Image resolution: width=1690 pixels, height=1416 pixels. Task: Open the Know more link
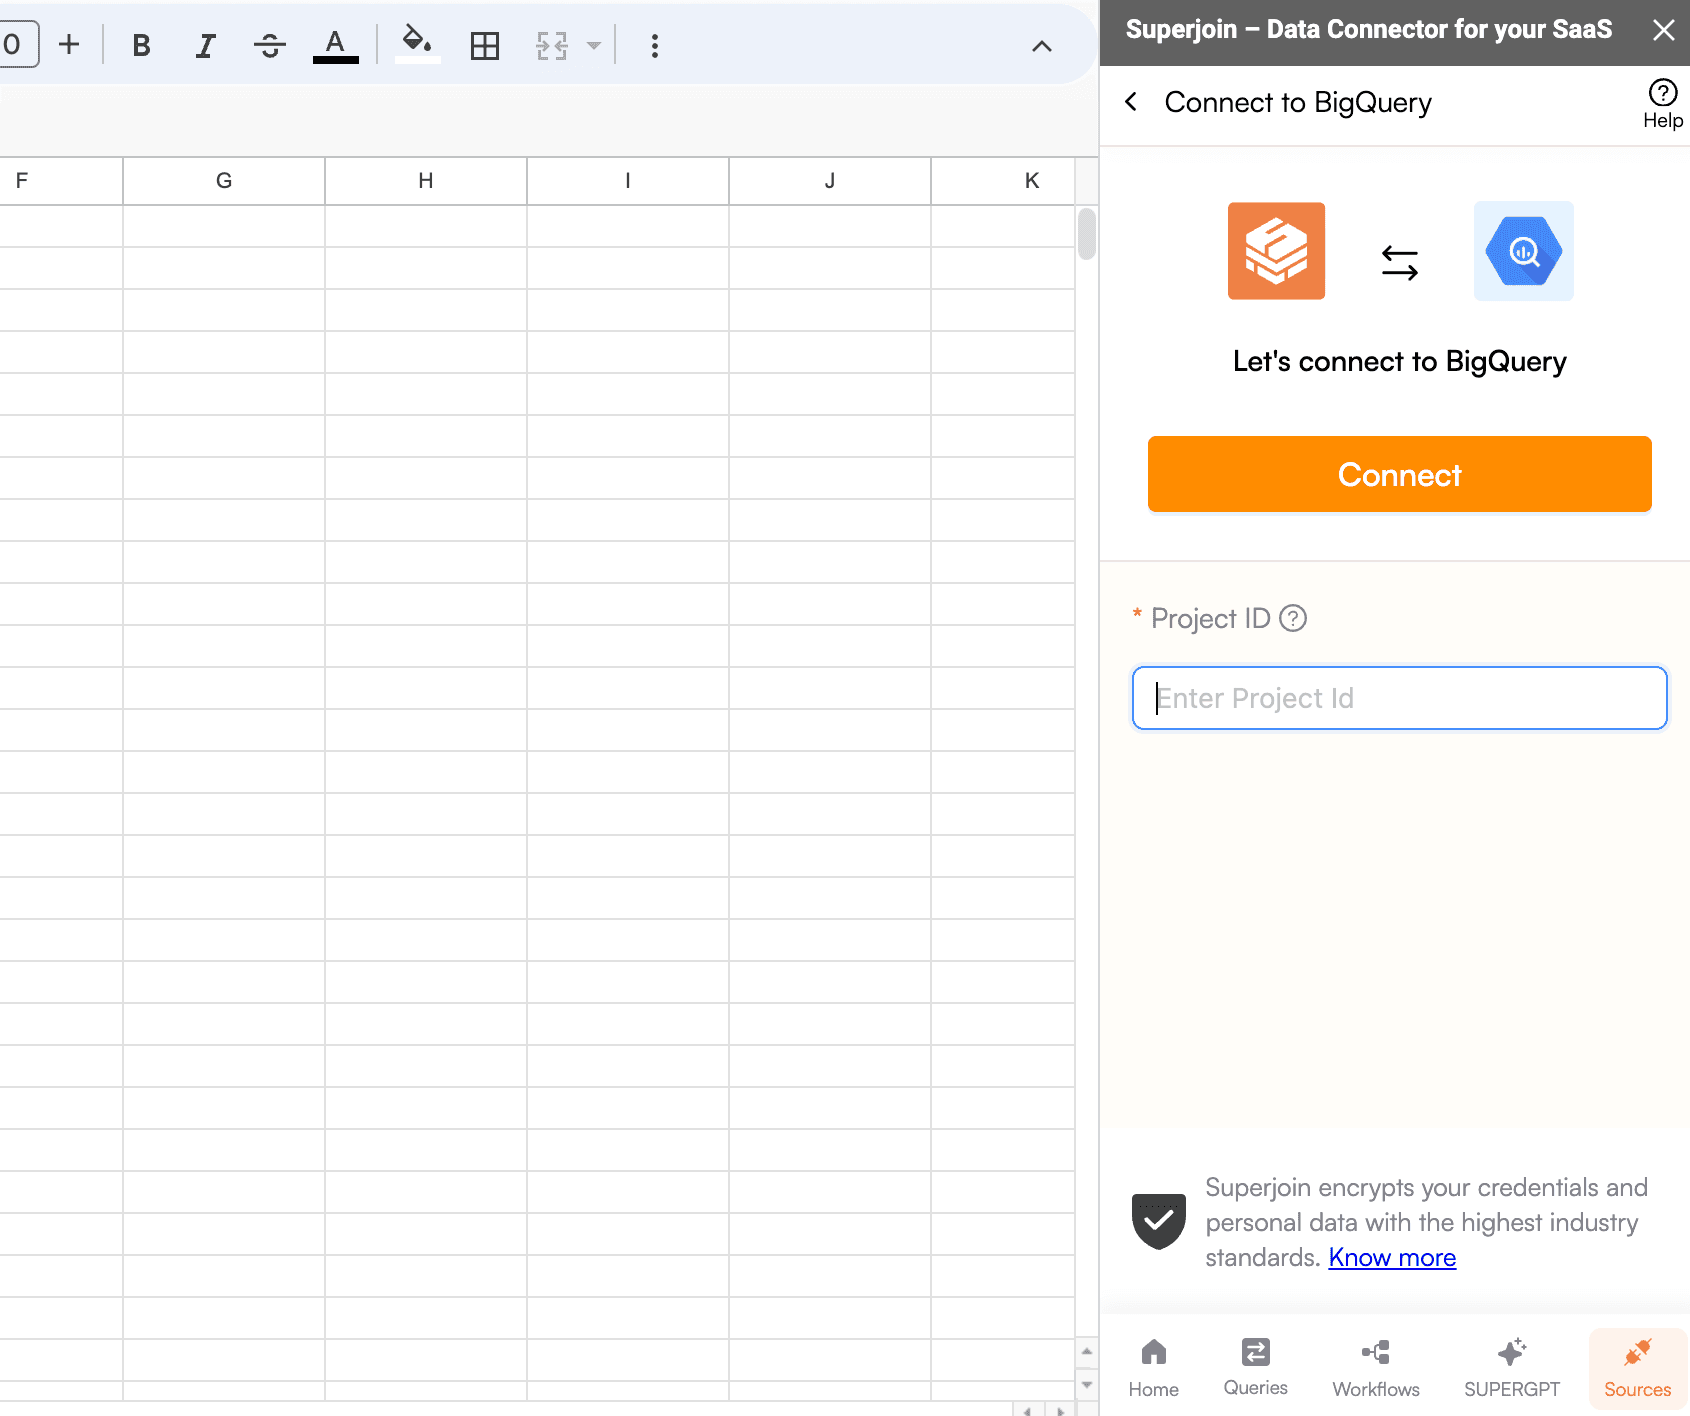[1392, 1257]
